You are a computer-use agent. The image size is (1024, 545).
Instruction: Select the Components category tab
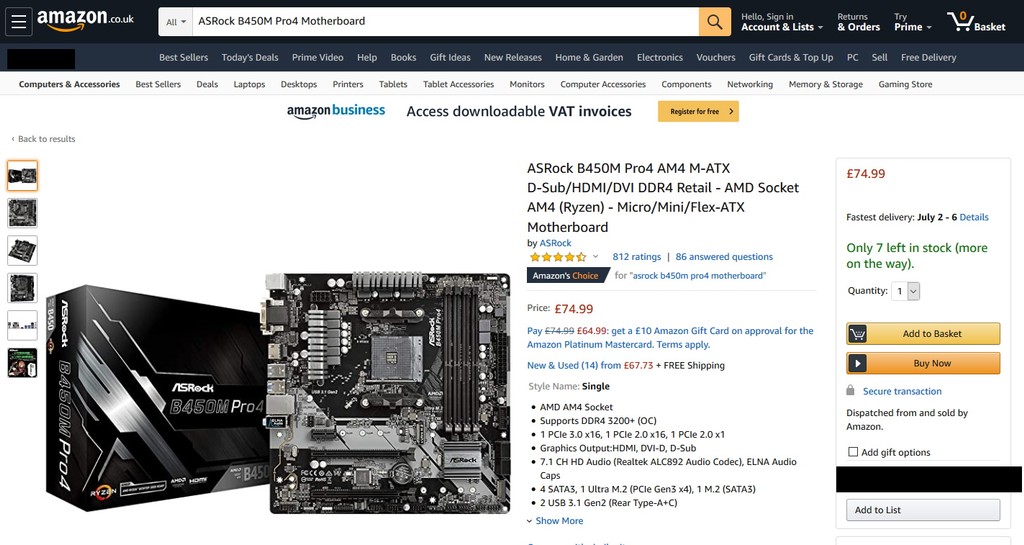tap(686, 84)
